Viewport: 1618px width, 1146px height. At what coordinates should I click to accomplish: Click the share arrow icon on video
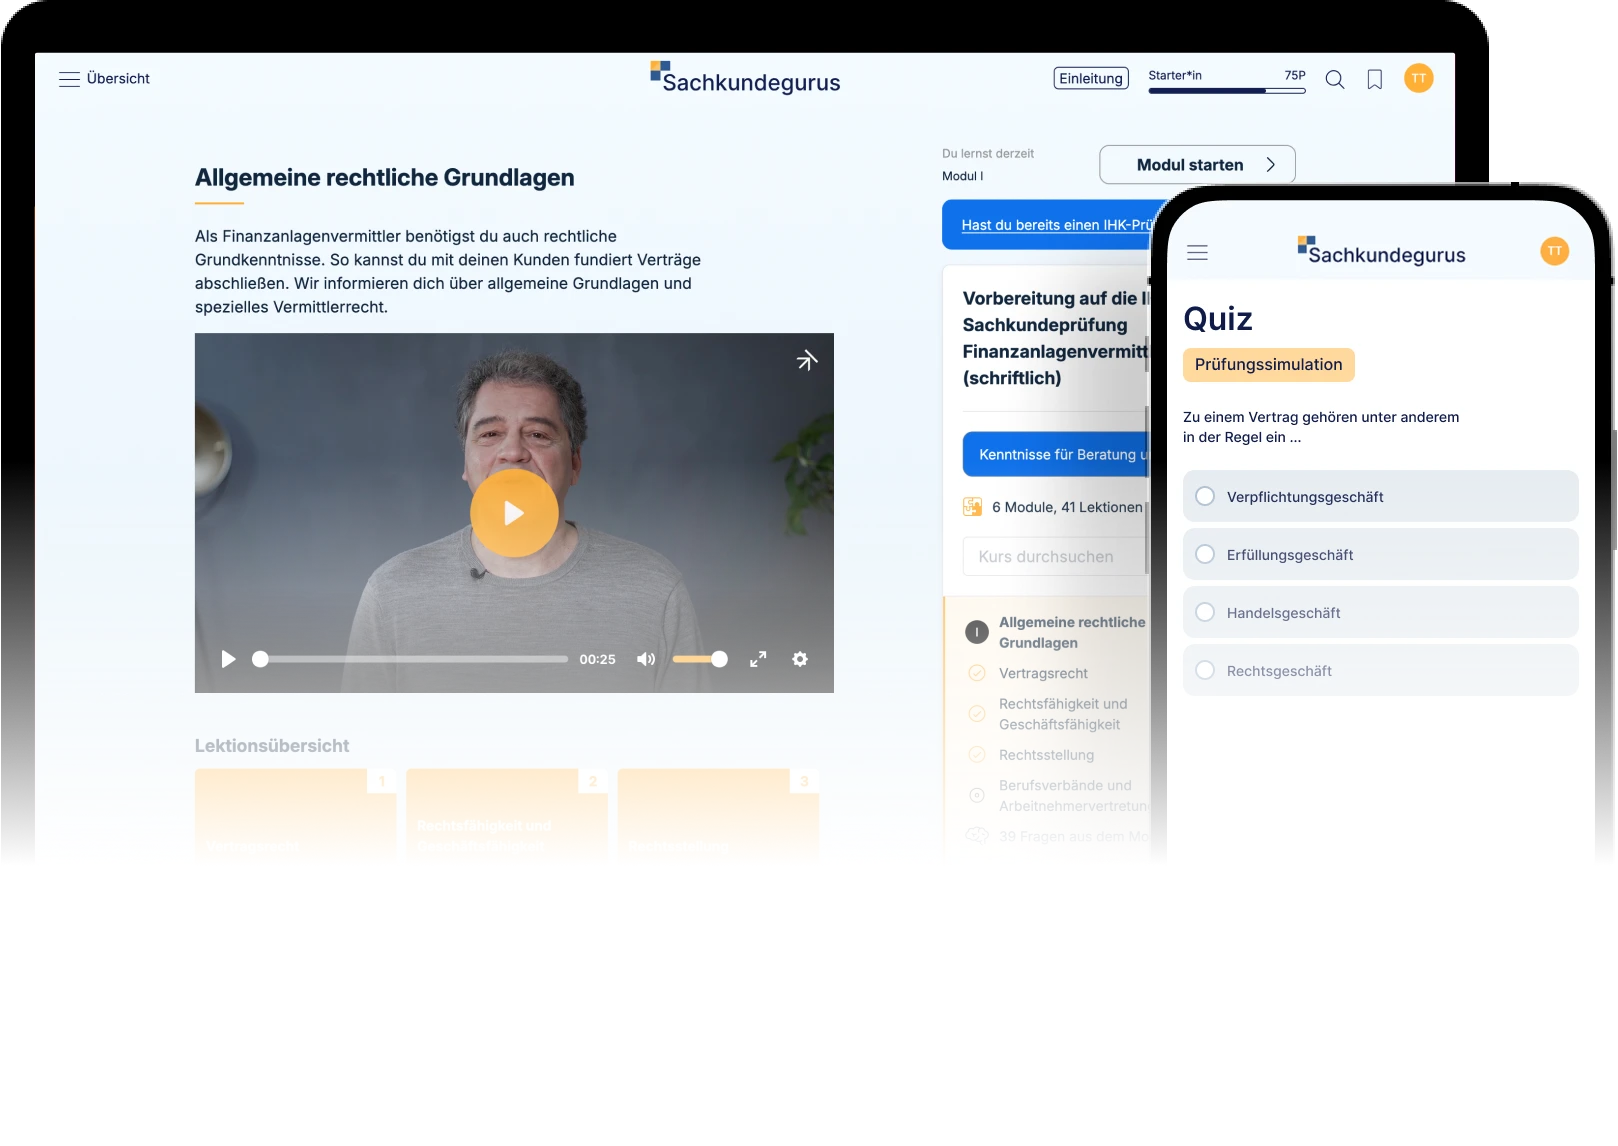pos(807,360)
